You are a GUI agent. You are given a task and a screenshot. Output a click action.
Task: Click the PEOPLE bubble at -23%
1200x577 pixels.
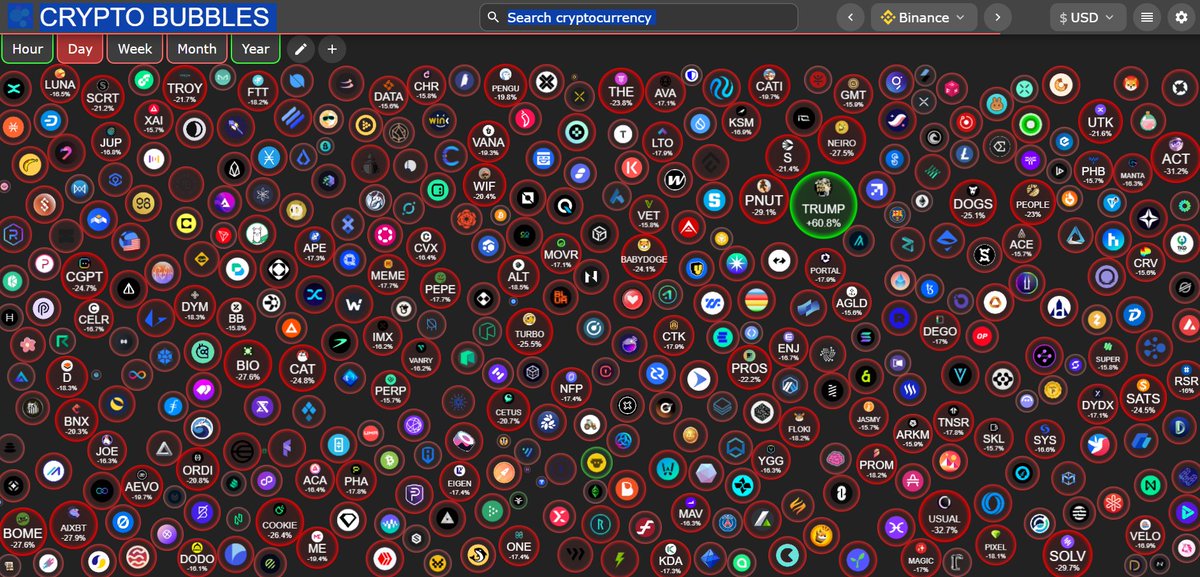[x=1032, y=202]
